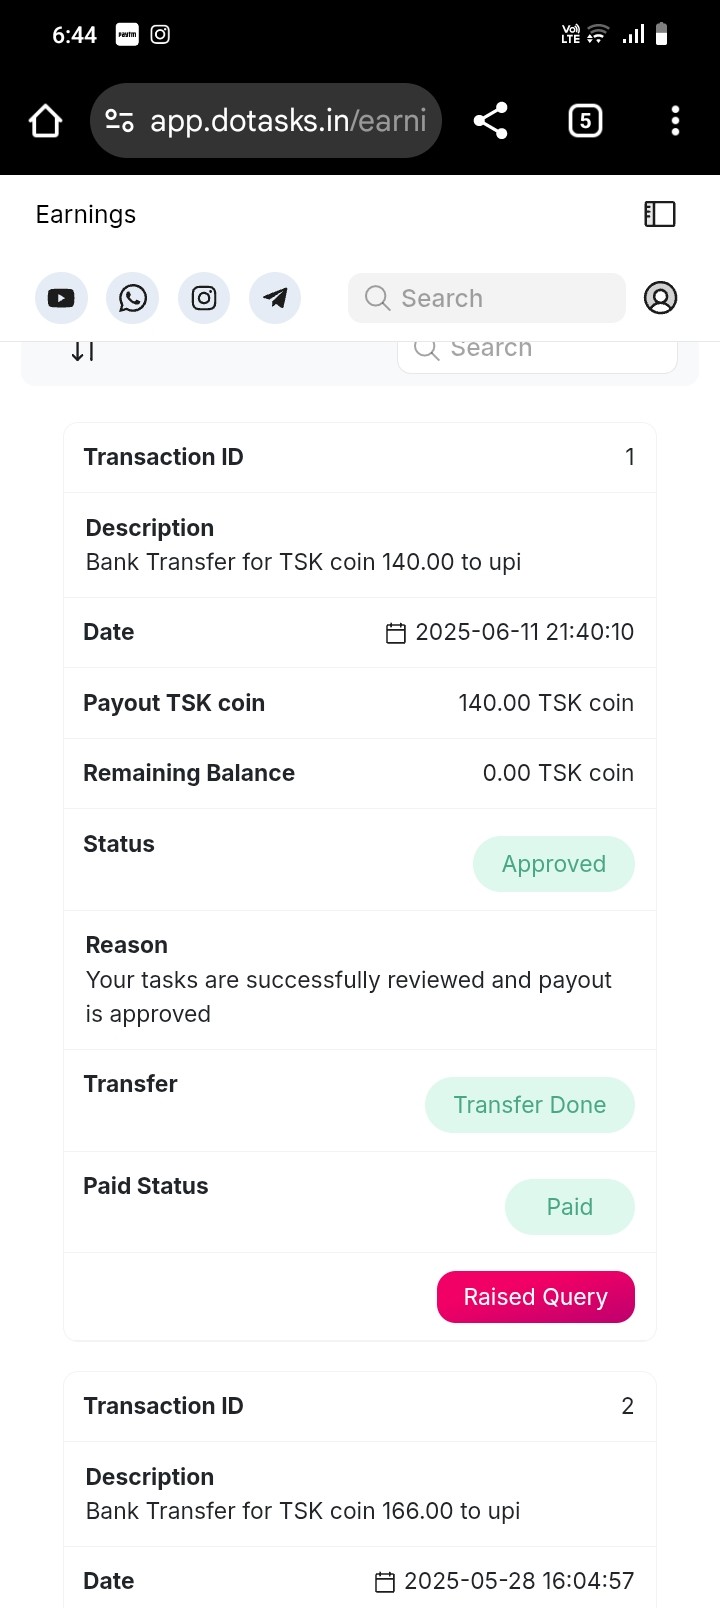Click the sort arrows icon
Viewport: 720px width, 1608px height.
pyautogui.click(x=83, y=351)
